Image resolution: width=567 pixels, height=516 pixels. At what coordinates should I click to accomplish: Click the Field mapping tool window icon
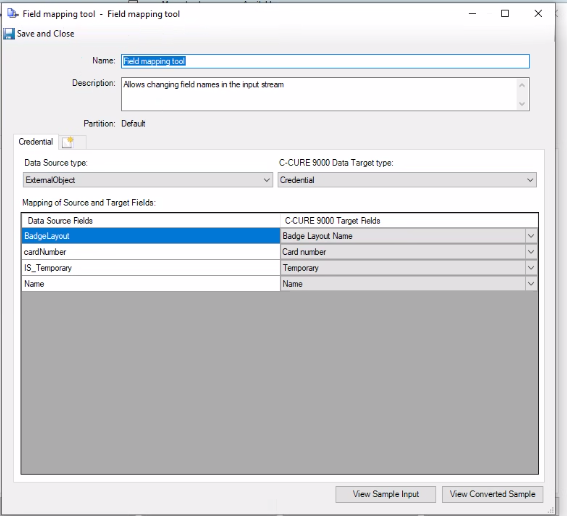pos(12,14)
